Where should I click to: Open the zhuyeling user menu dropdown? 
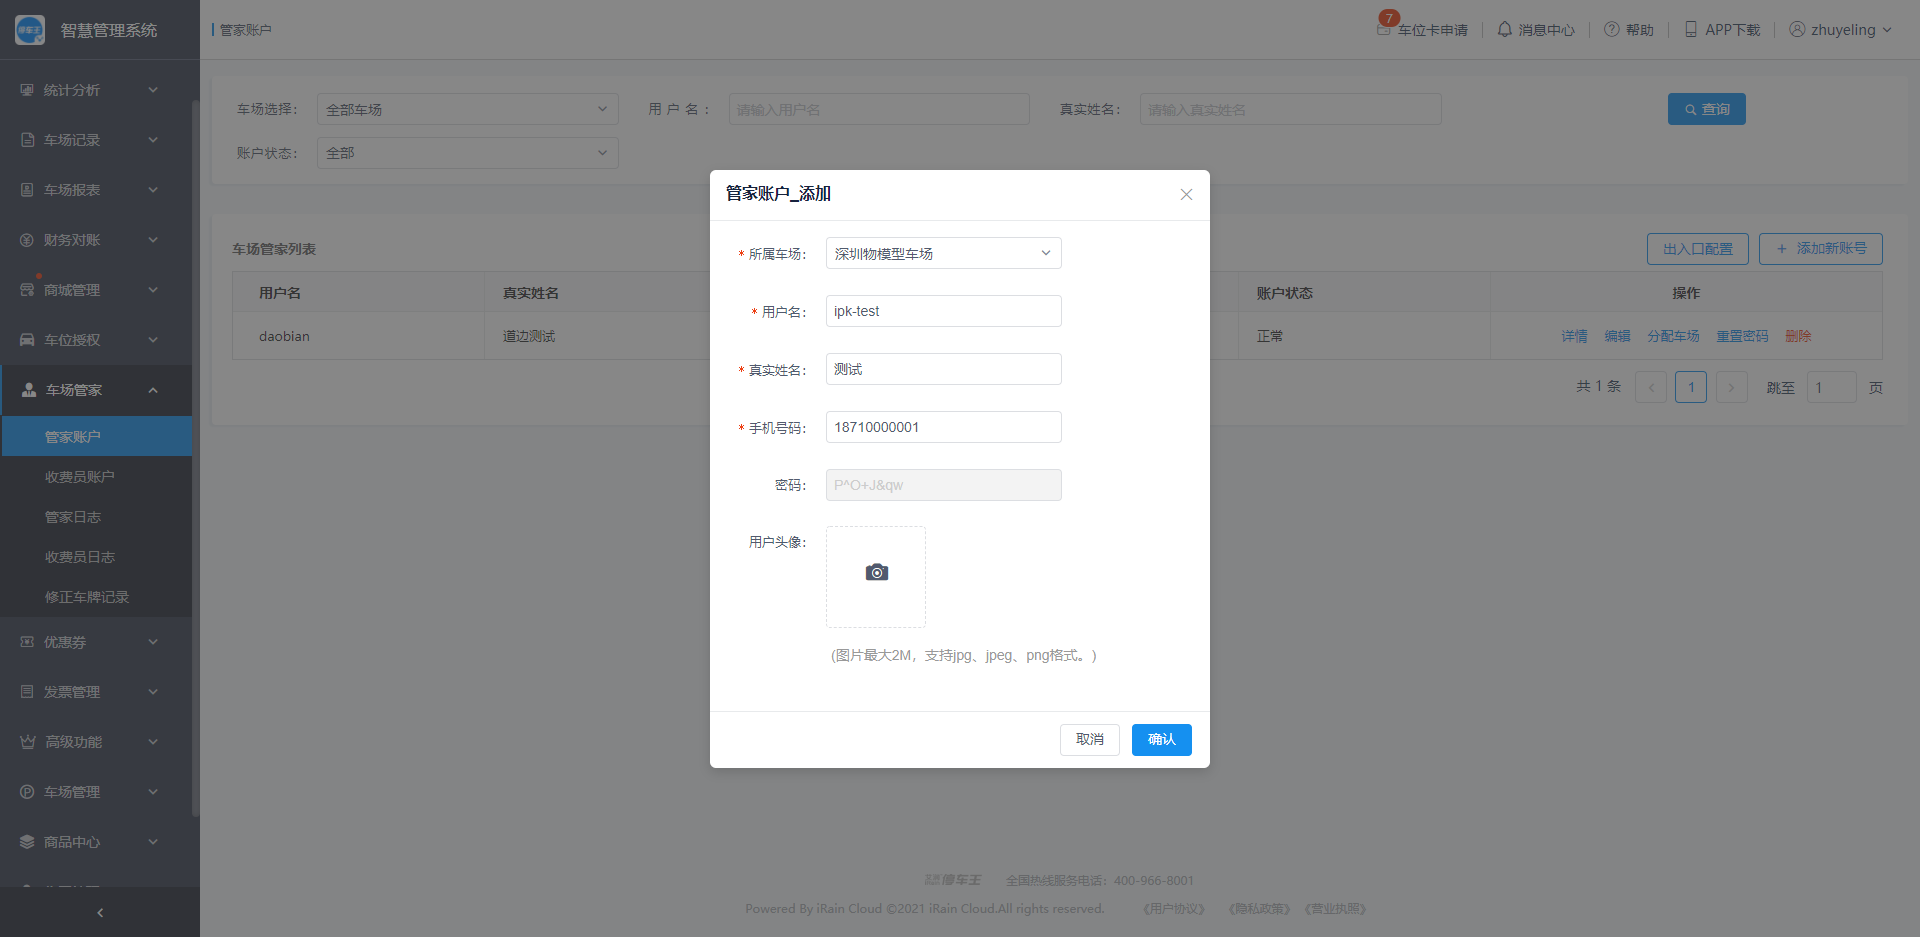(x=1842, y=30)
